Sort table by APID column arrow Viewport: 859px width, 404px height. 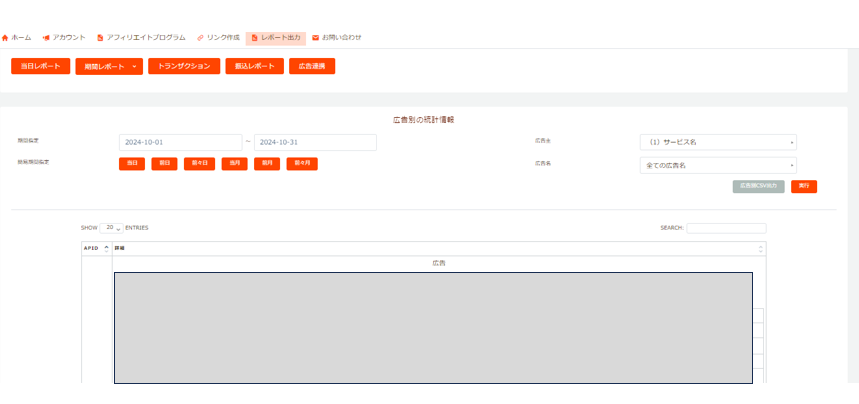point(106,247)
